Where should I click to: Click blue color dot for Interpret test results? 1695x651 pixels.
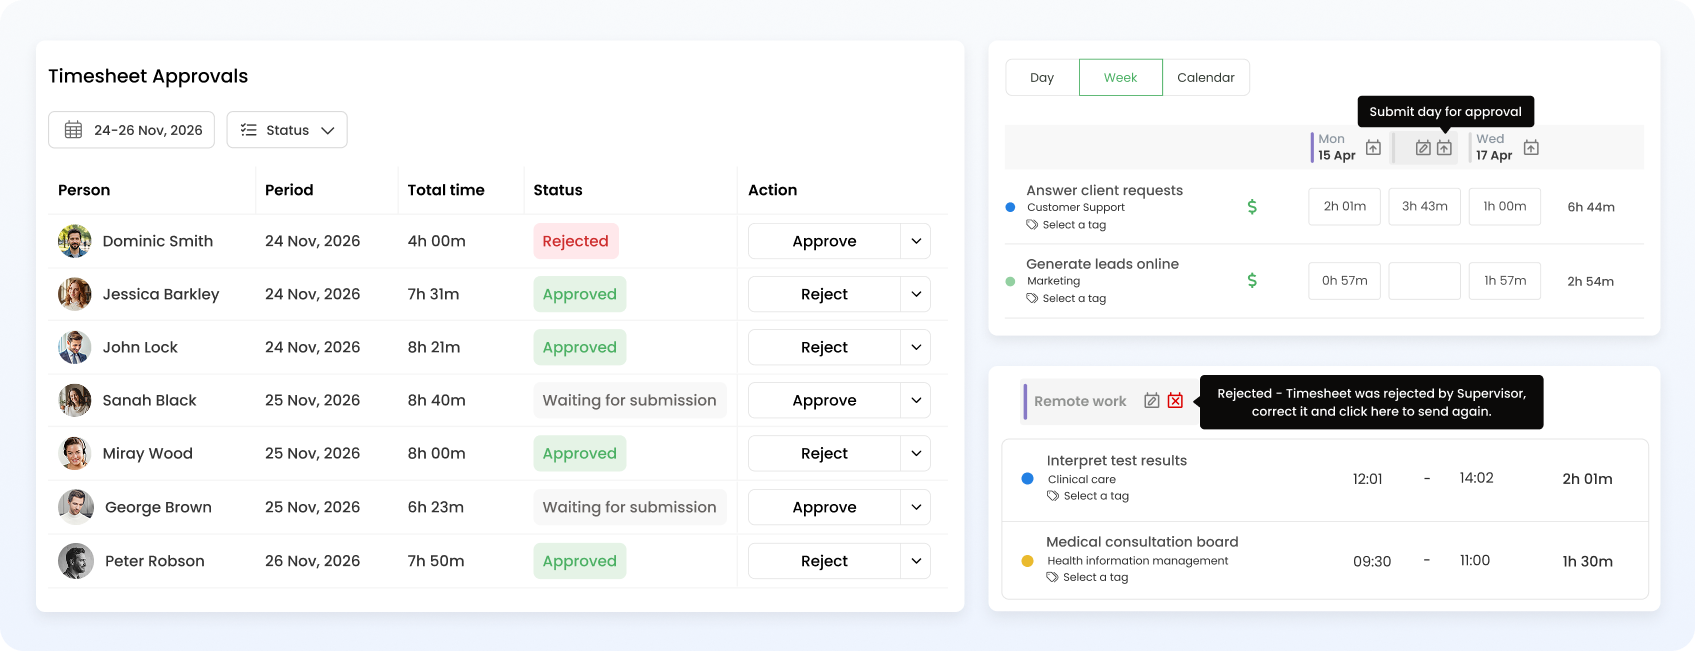pos(1027,479)
